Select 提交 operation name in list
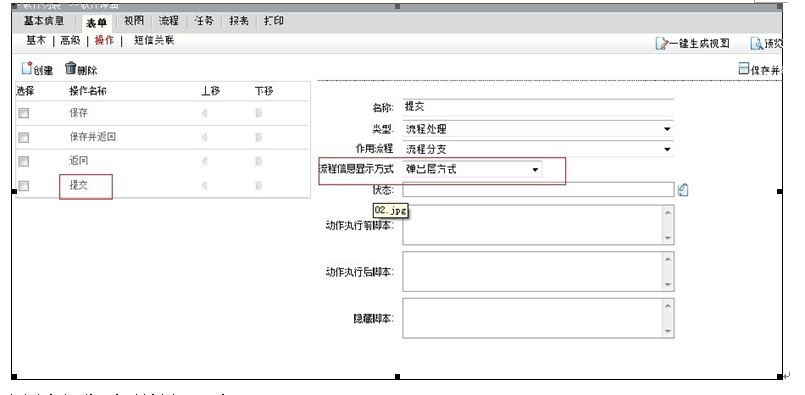Viewport: 805px width, 395px height. pos(79,185)
